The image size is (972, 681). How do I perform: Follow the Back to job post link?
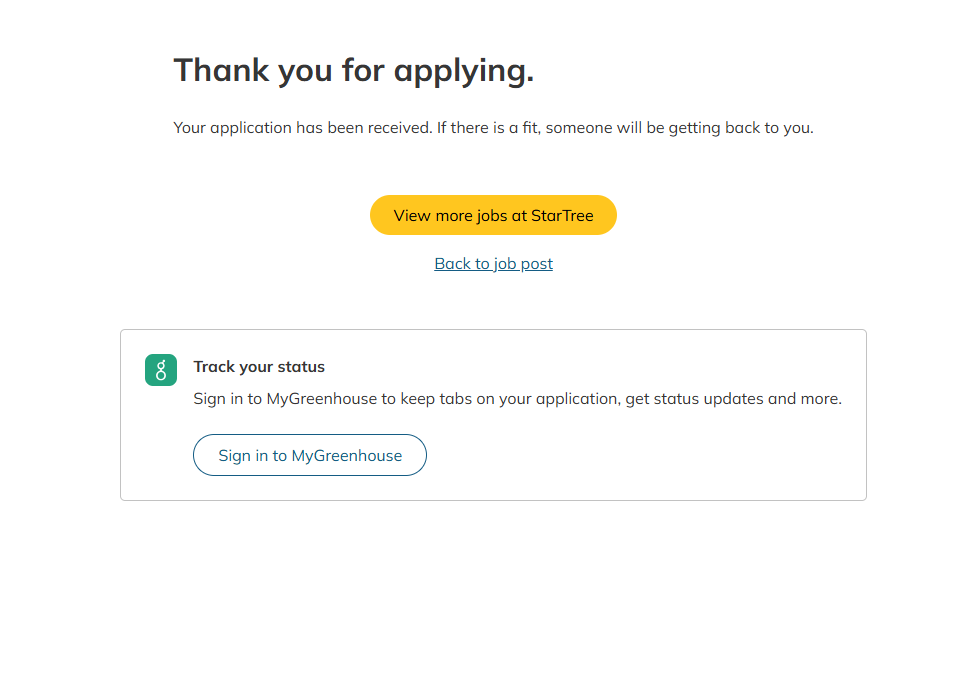click(x=493, y=264)
